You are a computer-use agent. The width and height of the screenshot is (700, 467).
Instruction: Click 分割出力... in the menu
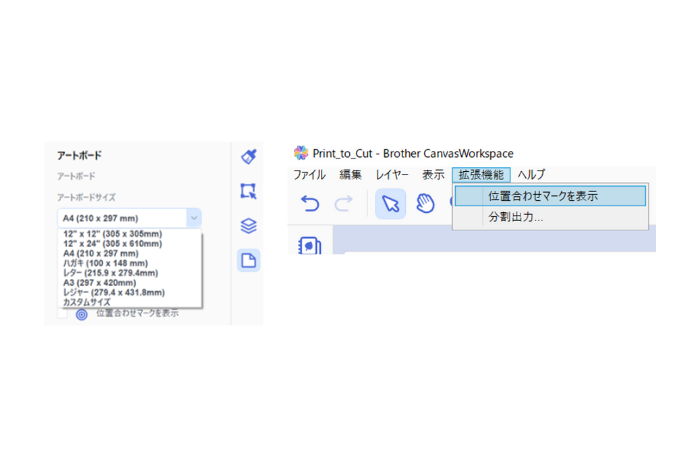coord(515,217)
